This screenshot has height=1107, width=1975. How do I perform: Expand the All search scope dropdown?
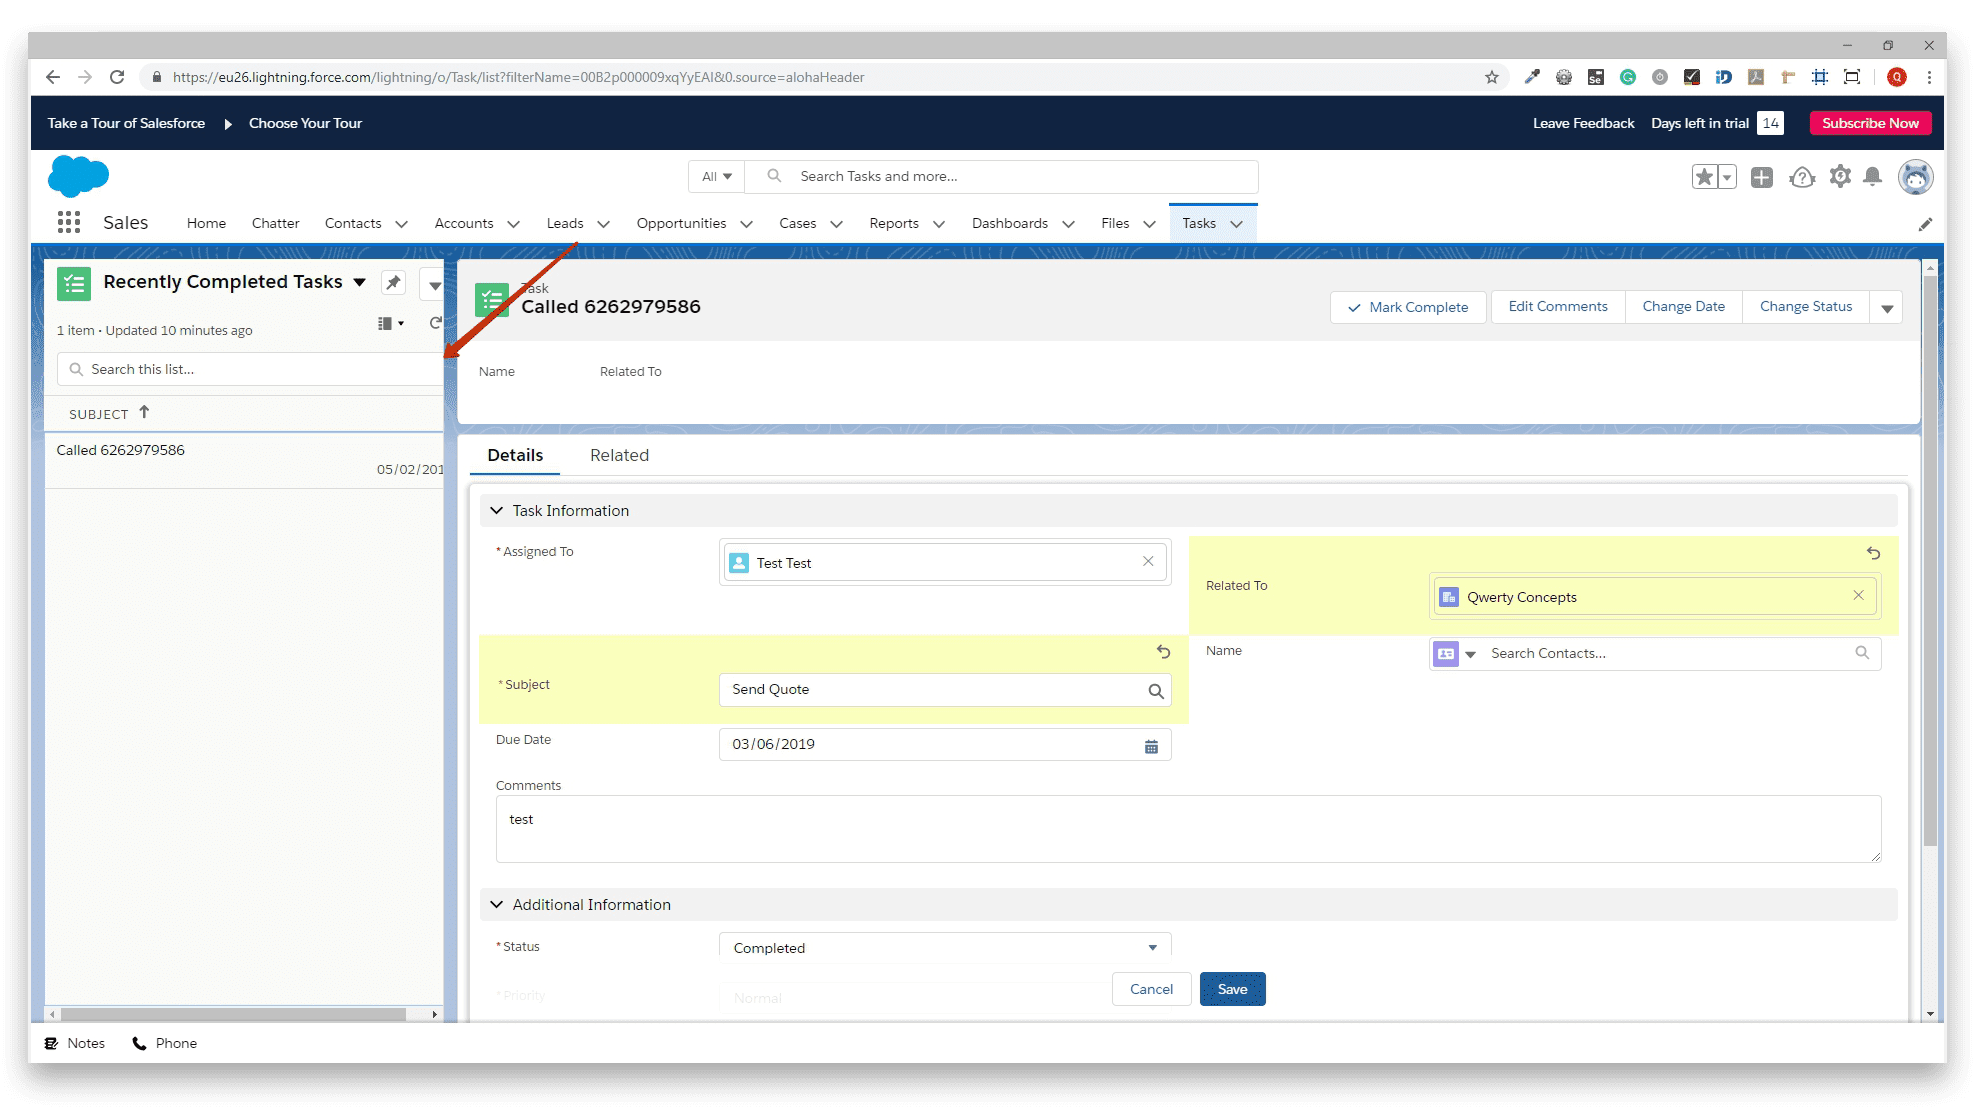tap(717, 176)
